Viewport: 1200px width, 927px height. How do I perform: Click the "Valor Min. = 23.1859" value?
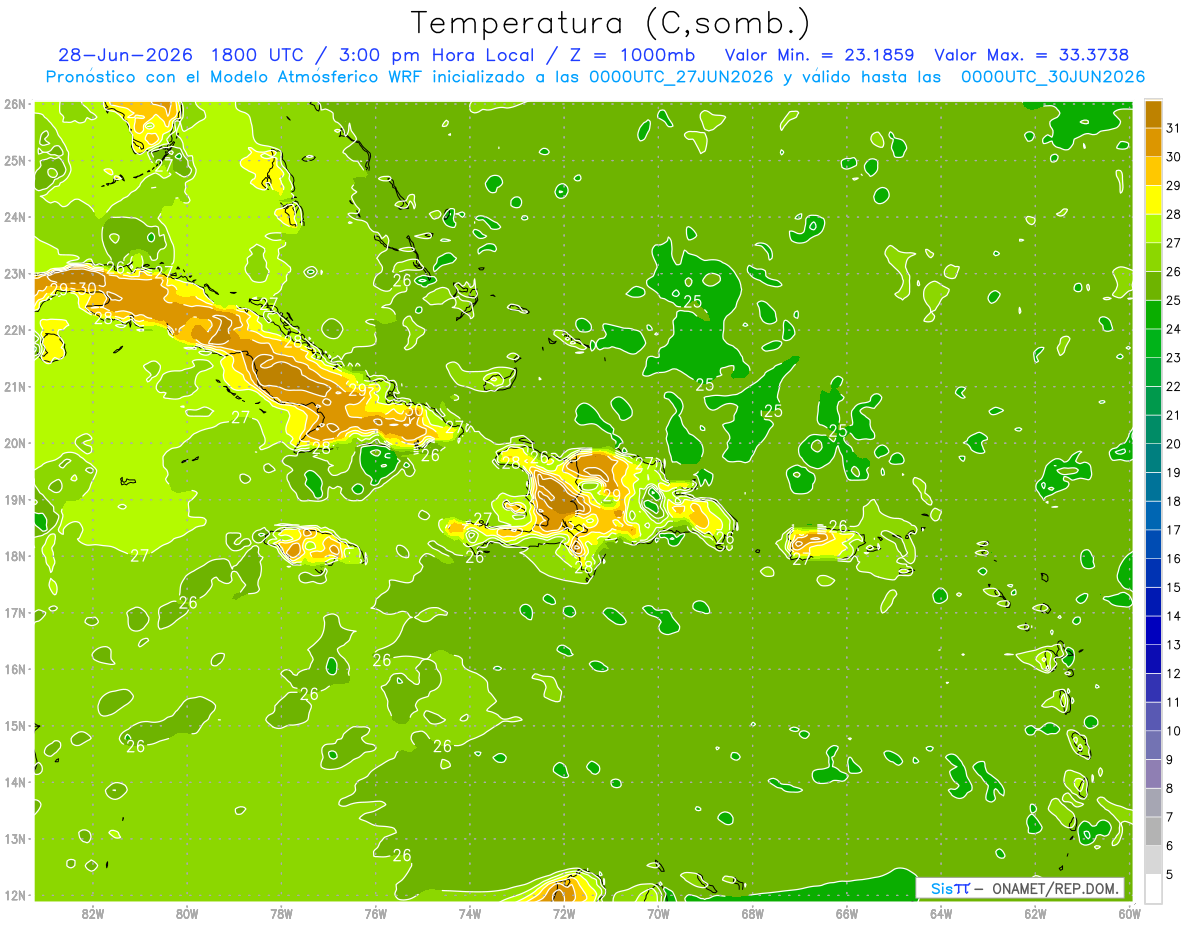click(819, 55)
